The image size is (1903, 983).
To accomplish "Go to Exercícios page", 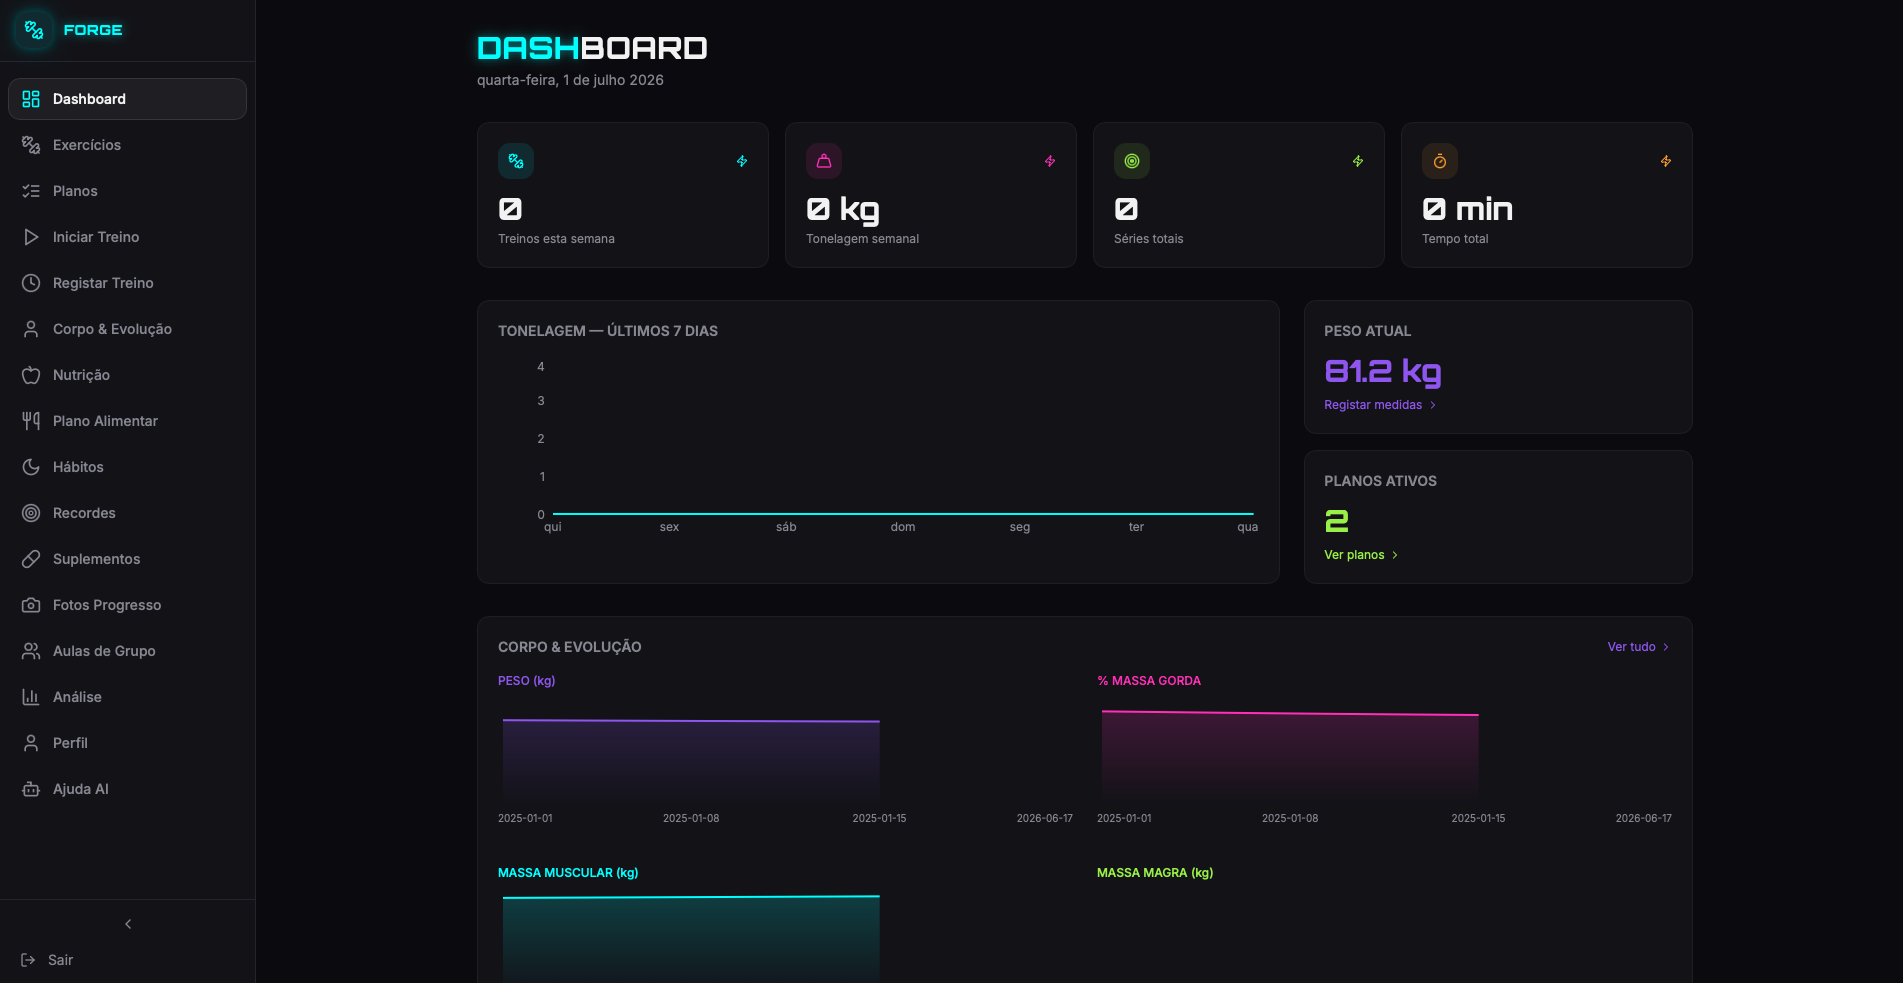I will point(127,145).
